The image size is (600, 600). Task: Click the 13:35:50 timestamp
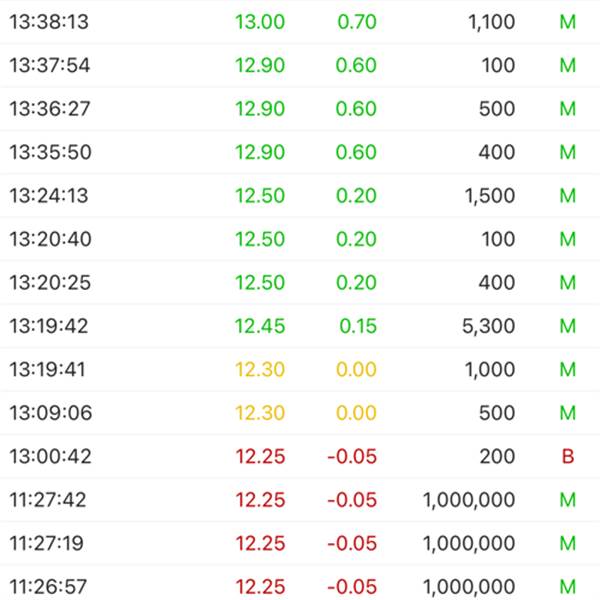point(48,153)
